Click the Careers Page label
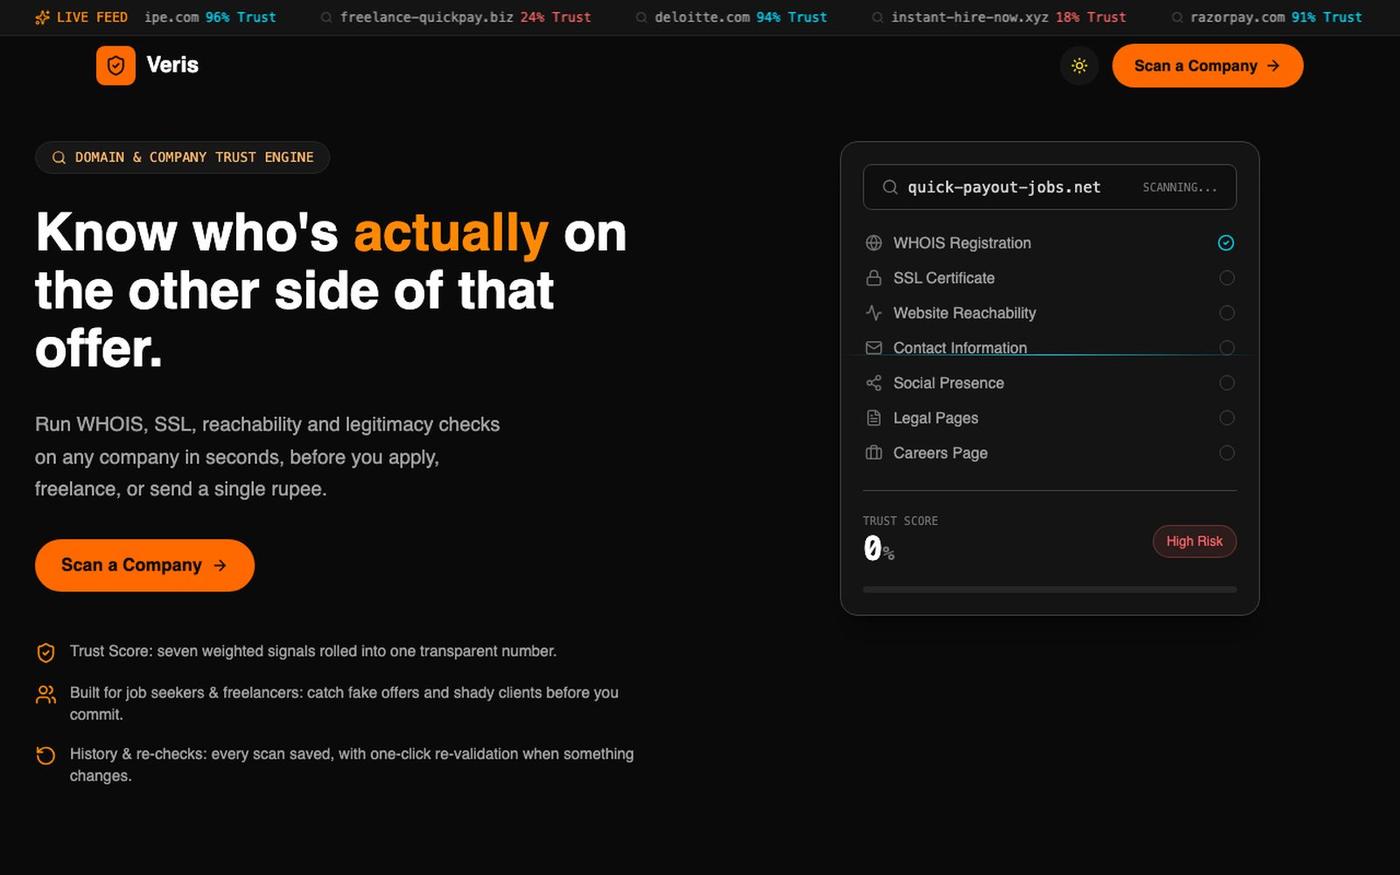 (x=940, y=453)
